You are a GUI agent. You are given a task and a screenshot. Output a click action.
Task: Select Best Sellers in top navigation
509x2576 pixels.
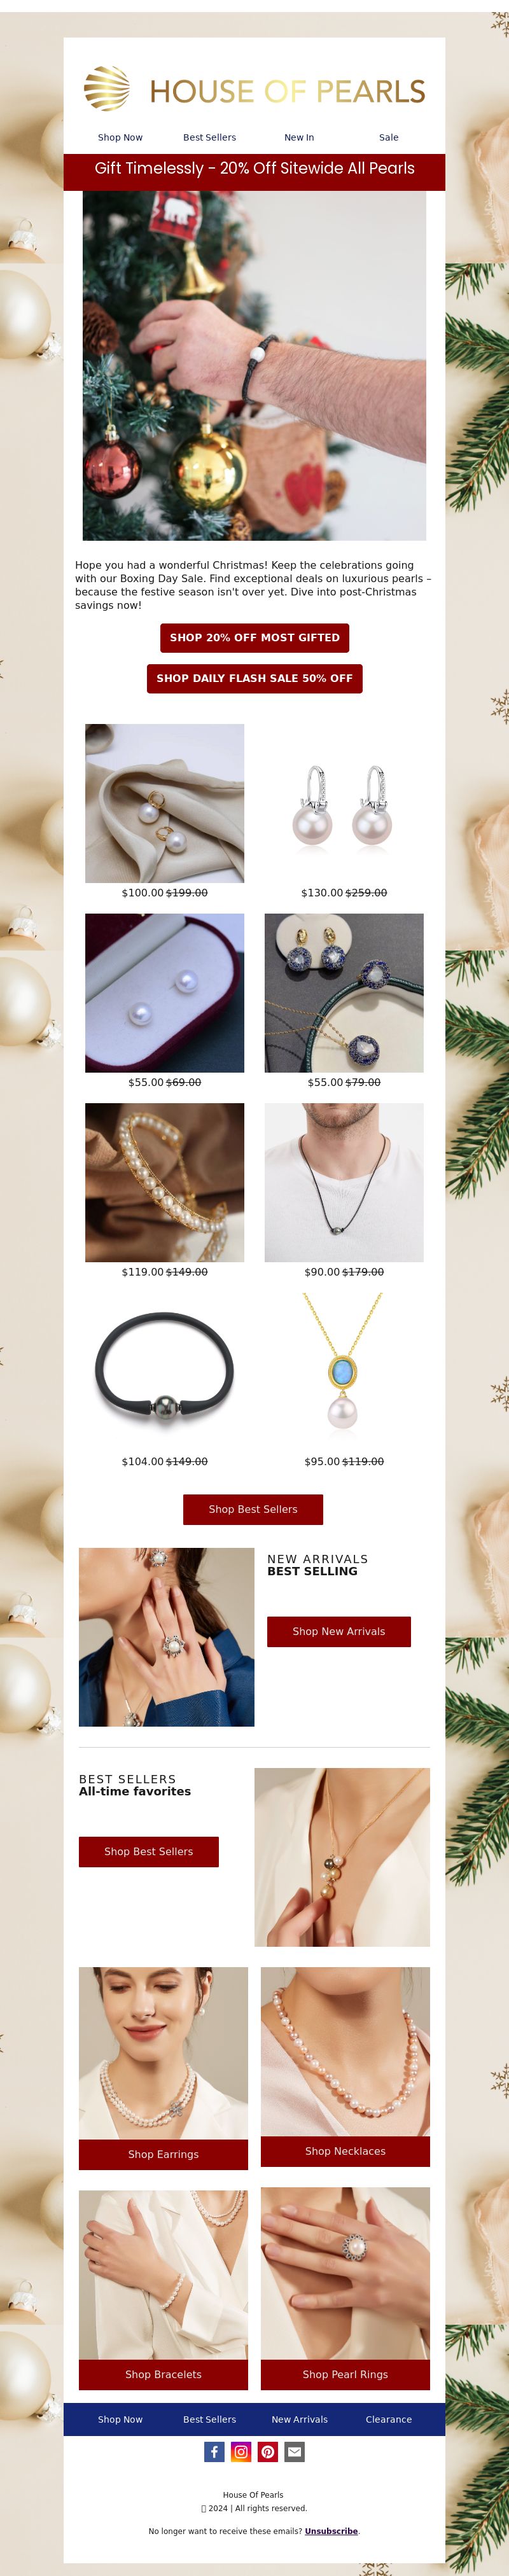[210, 137]
